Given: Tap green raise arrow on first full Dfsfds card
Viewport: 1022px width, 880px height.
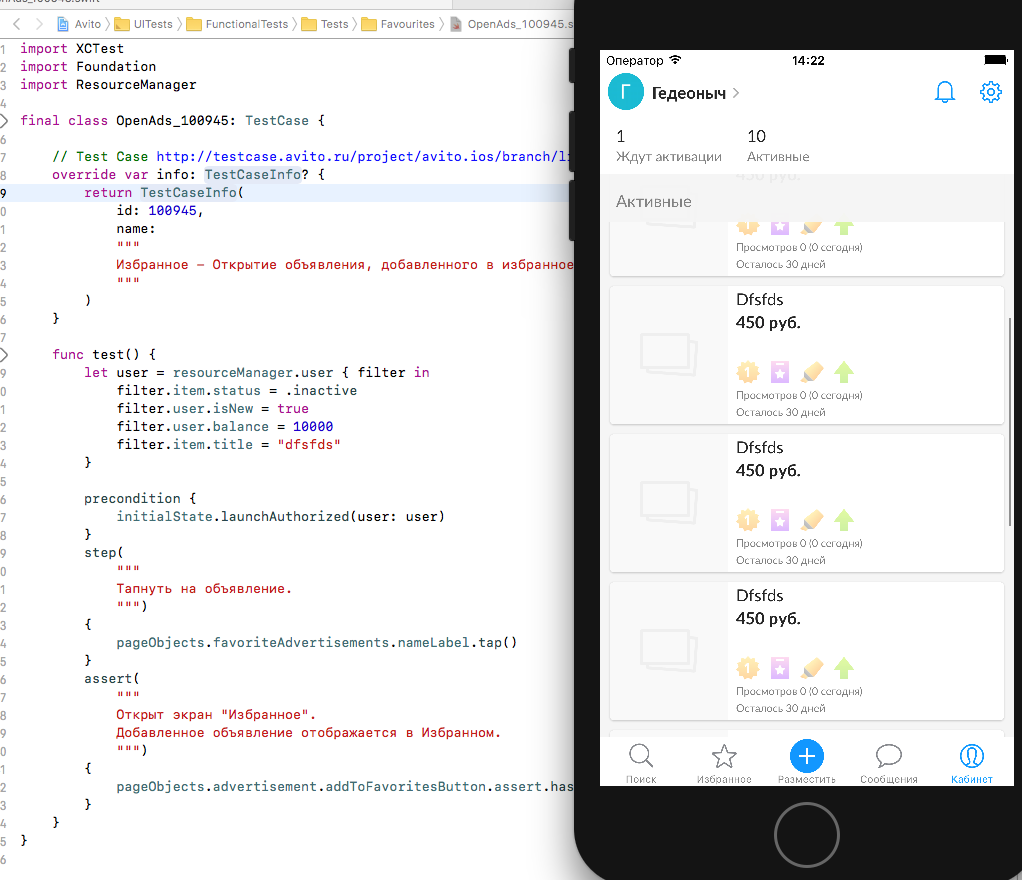Looking at the screenshot, I should pyautogui.click(x=843, y=372).
